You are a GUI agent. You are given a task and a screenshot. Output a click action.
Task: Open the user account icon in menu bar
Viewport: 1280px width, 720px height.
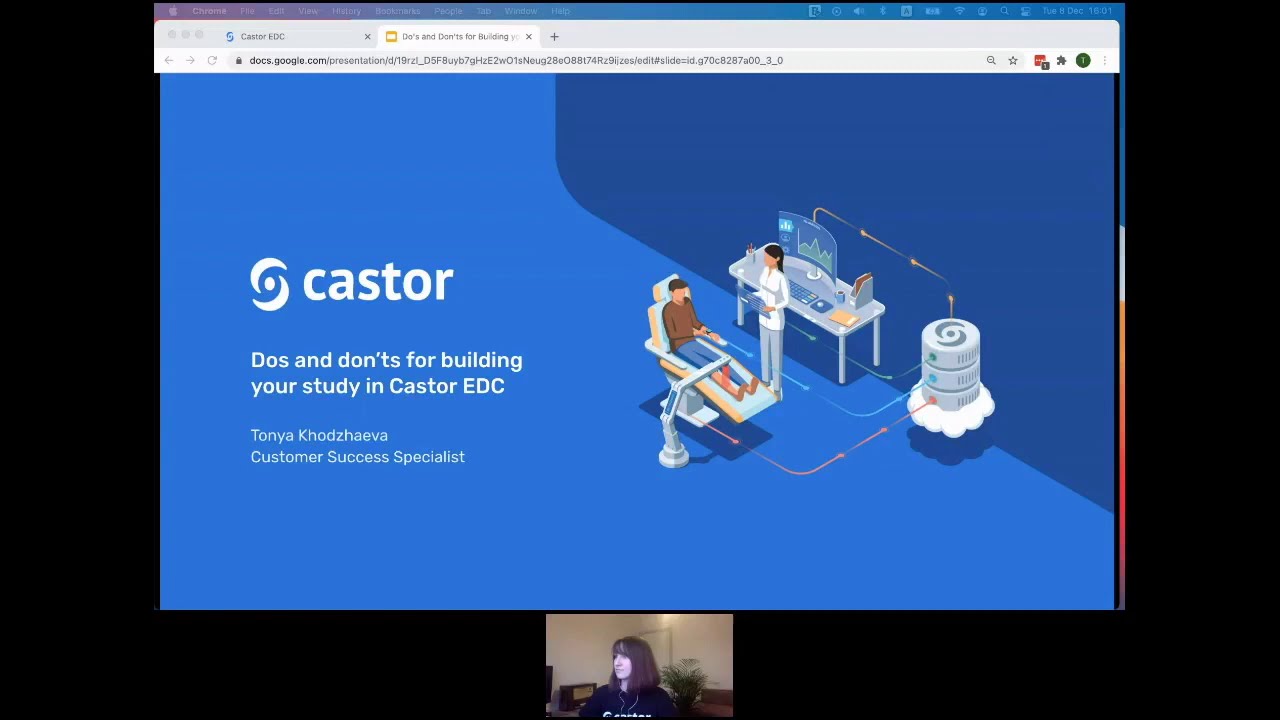tap(982, 11)
